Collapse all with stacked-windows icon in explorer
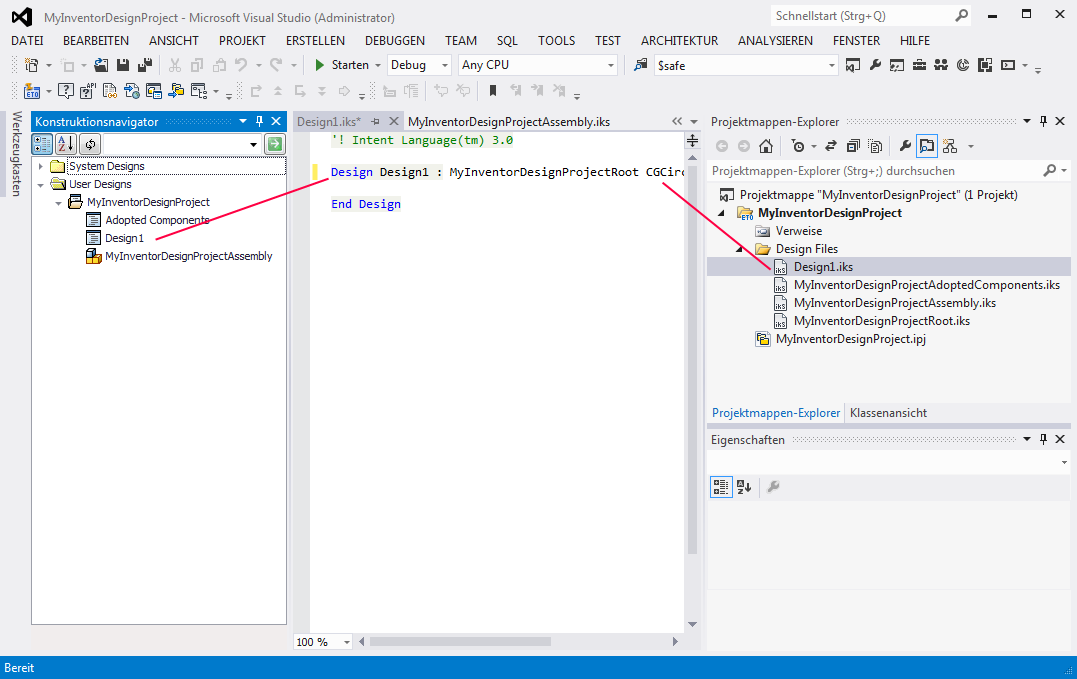Viewport: 1077px width, 679px height. click(853, 146)
